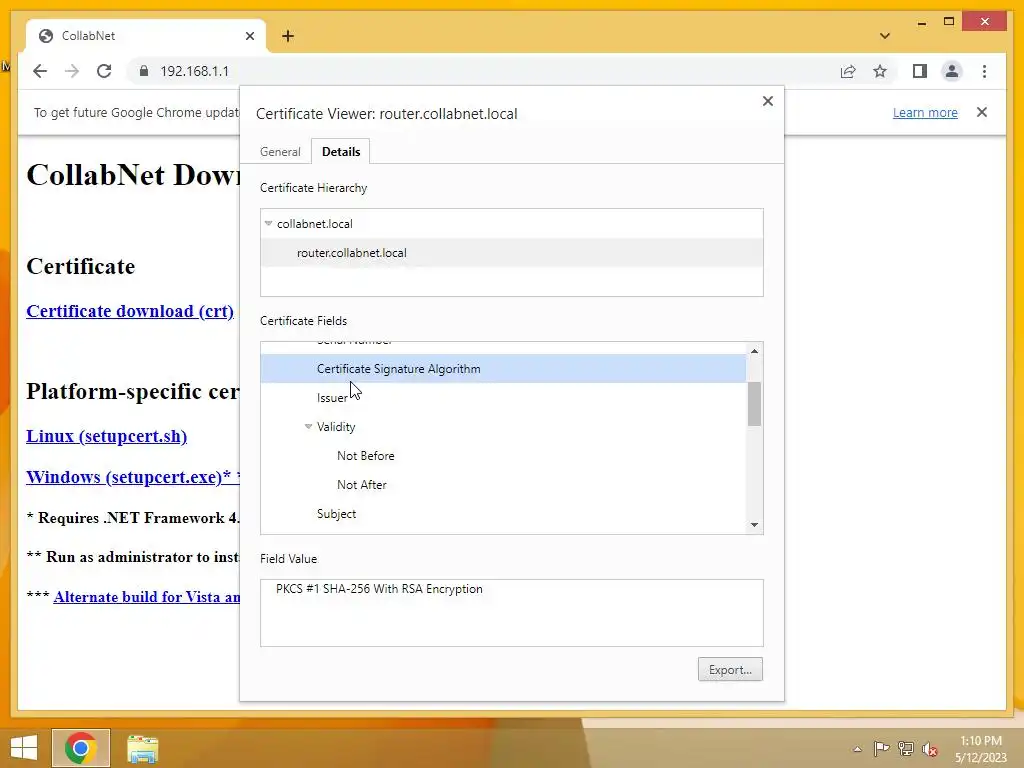Select the Issuer certificate field
The height and width of the screenshot is (768, 1024).
(x=503, y=398)
